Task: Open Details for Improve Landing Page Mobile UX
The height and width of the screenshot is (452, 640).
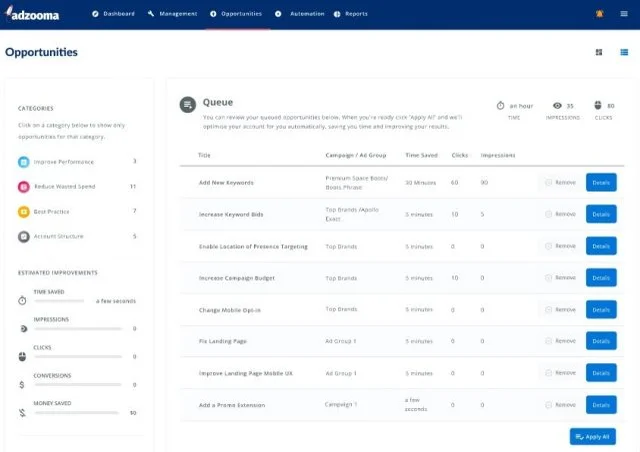Action: click(601, 373)
